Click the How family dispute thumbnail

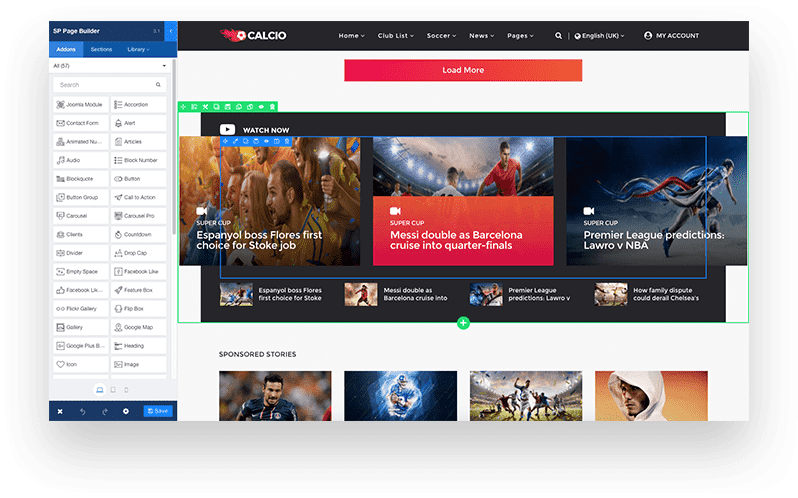(611, 295)
